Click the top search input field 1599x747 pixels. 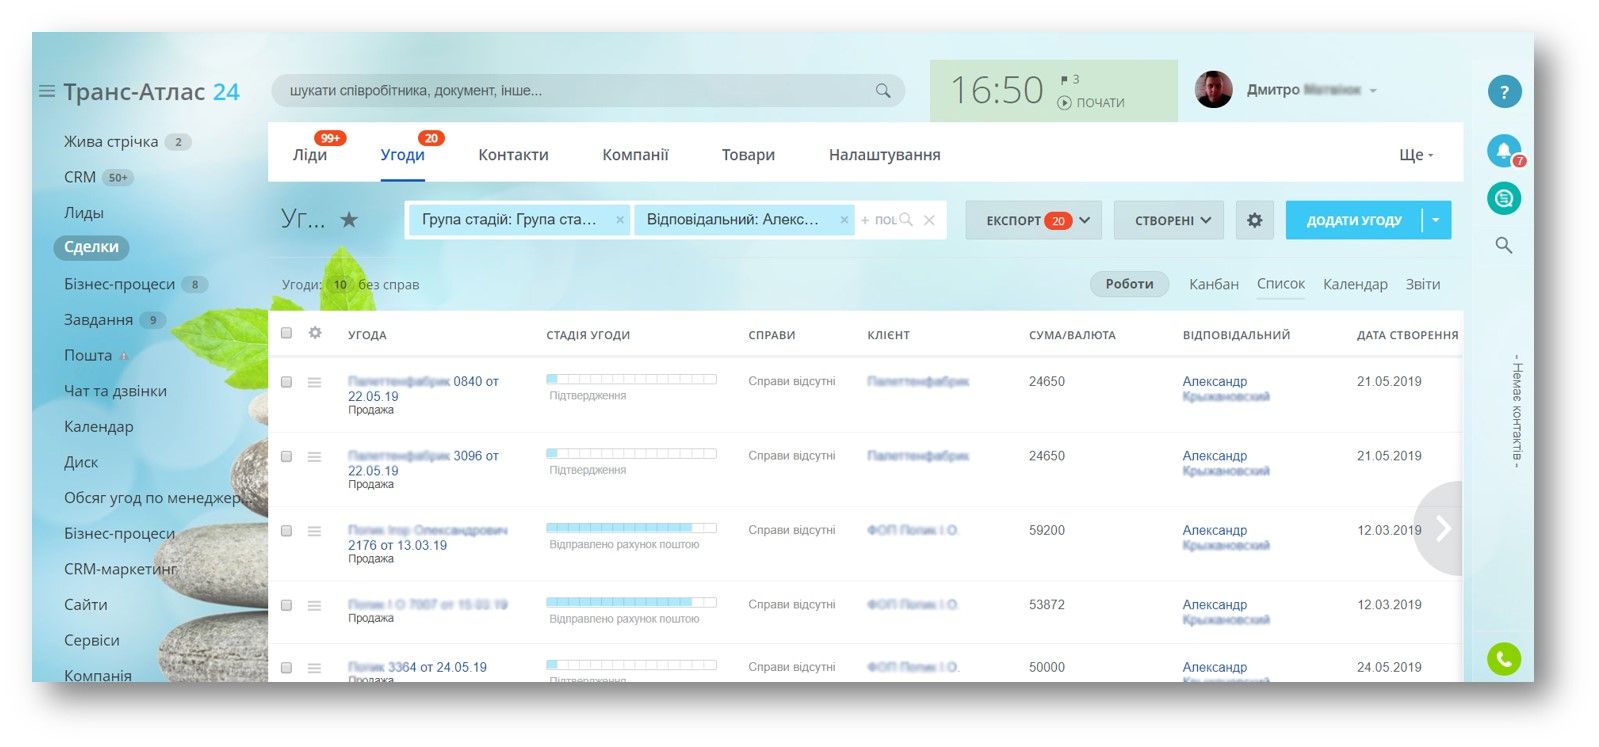coord(575,91)
